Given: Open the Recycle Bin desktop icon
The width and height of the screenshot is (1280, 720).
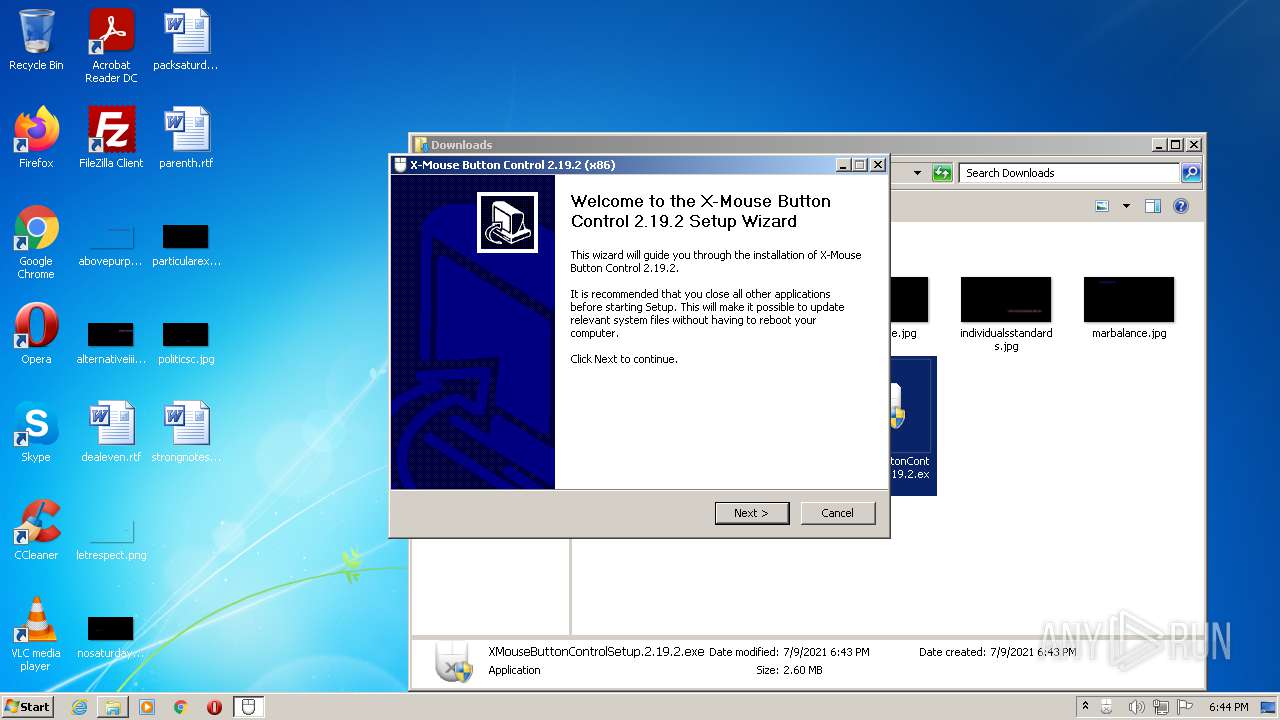Looking at the screenshot, I should pos(36,40).
